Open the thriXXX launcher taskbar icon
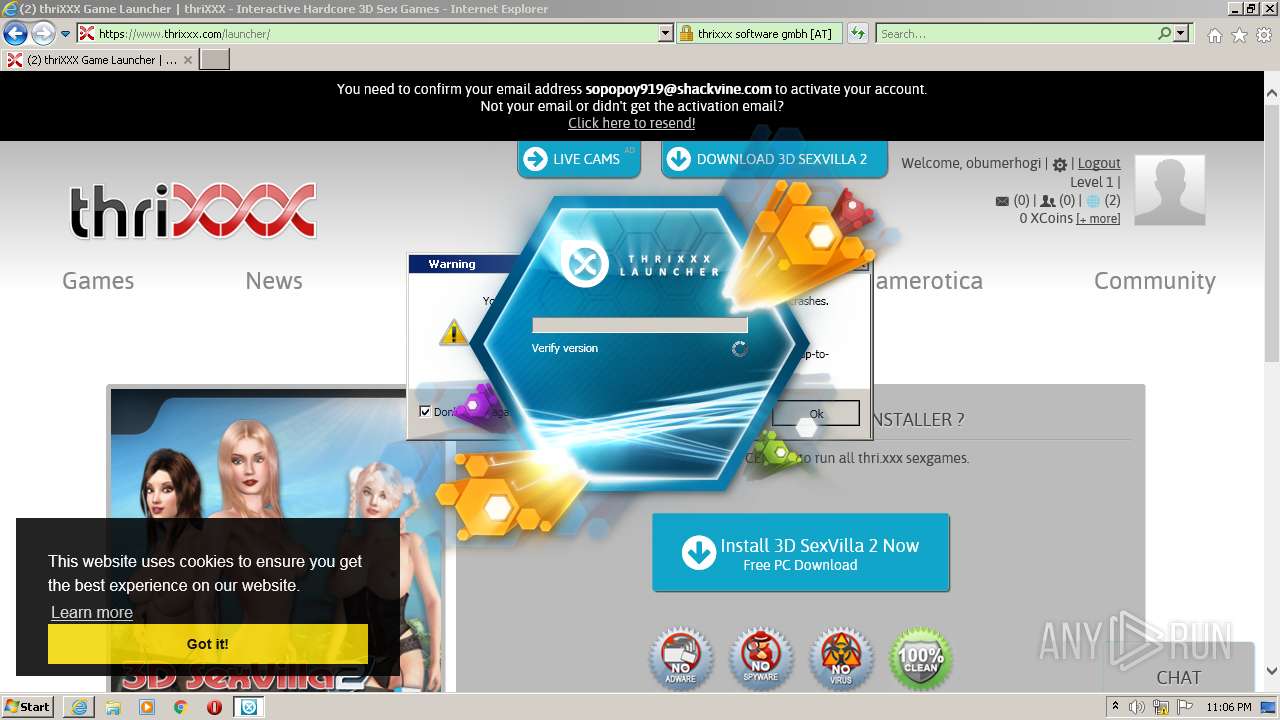 249,707
